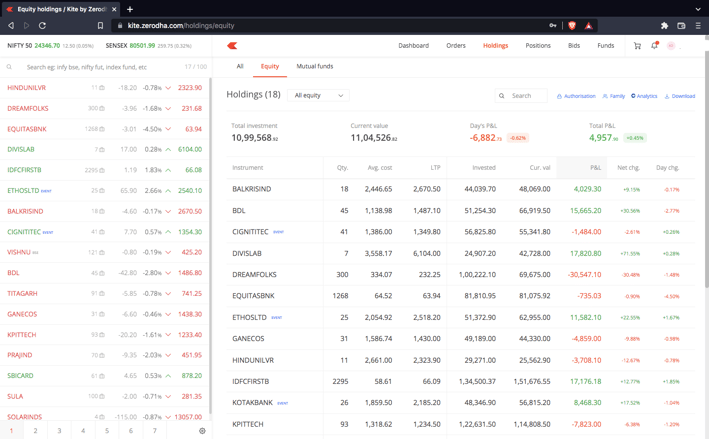Open the Positions page
The width and height of the screenshot is (709, 439).
pos(538,46)
